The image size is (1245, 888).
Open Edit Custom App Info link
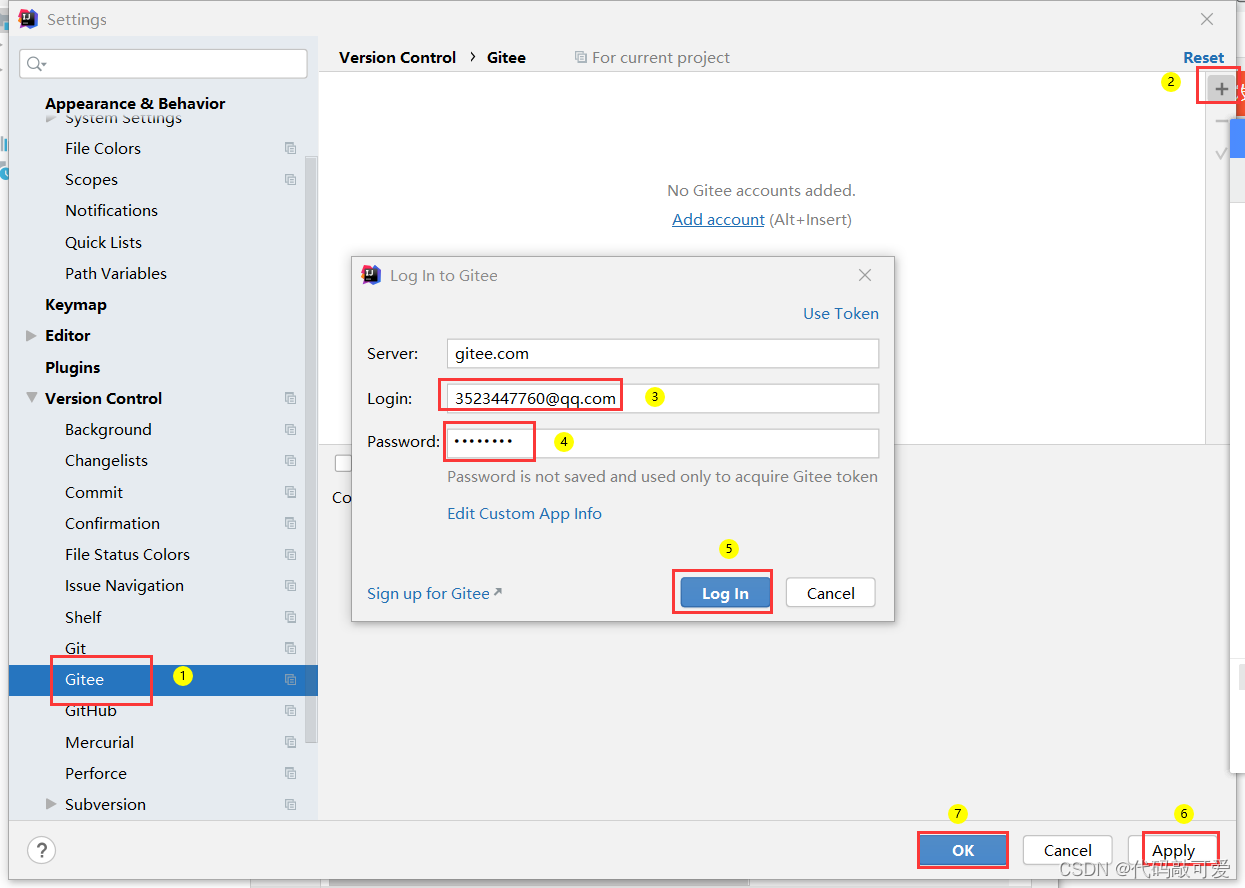pos(524,513)
